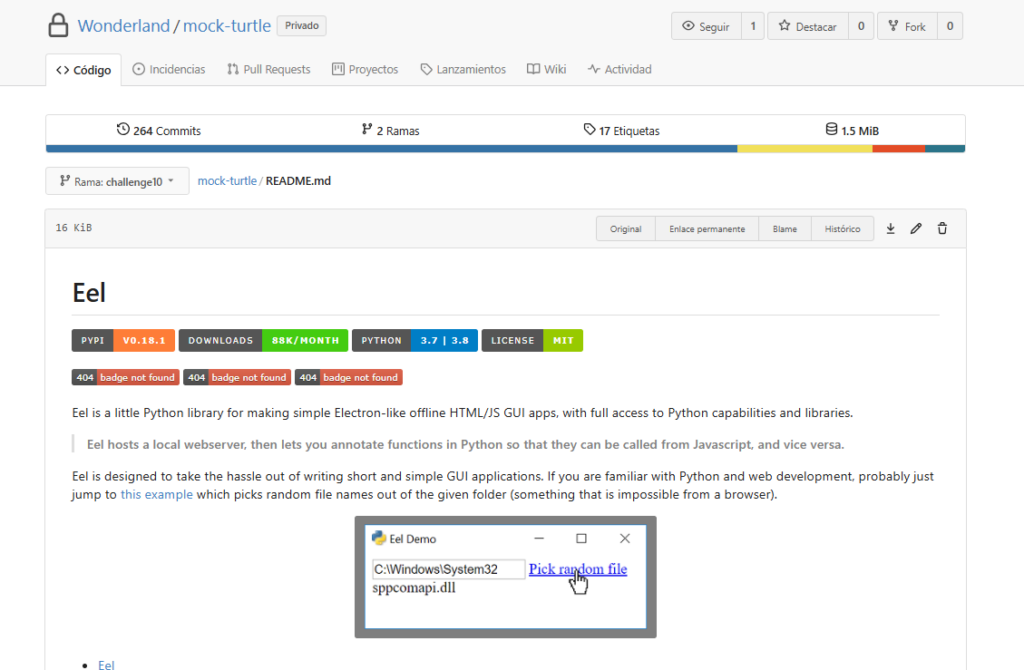The image size is (1024, 670).
Task: Click the blue segment of language bar
Action: pos(392,149)
